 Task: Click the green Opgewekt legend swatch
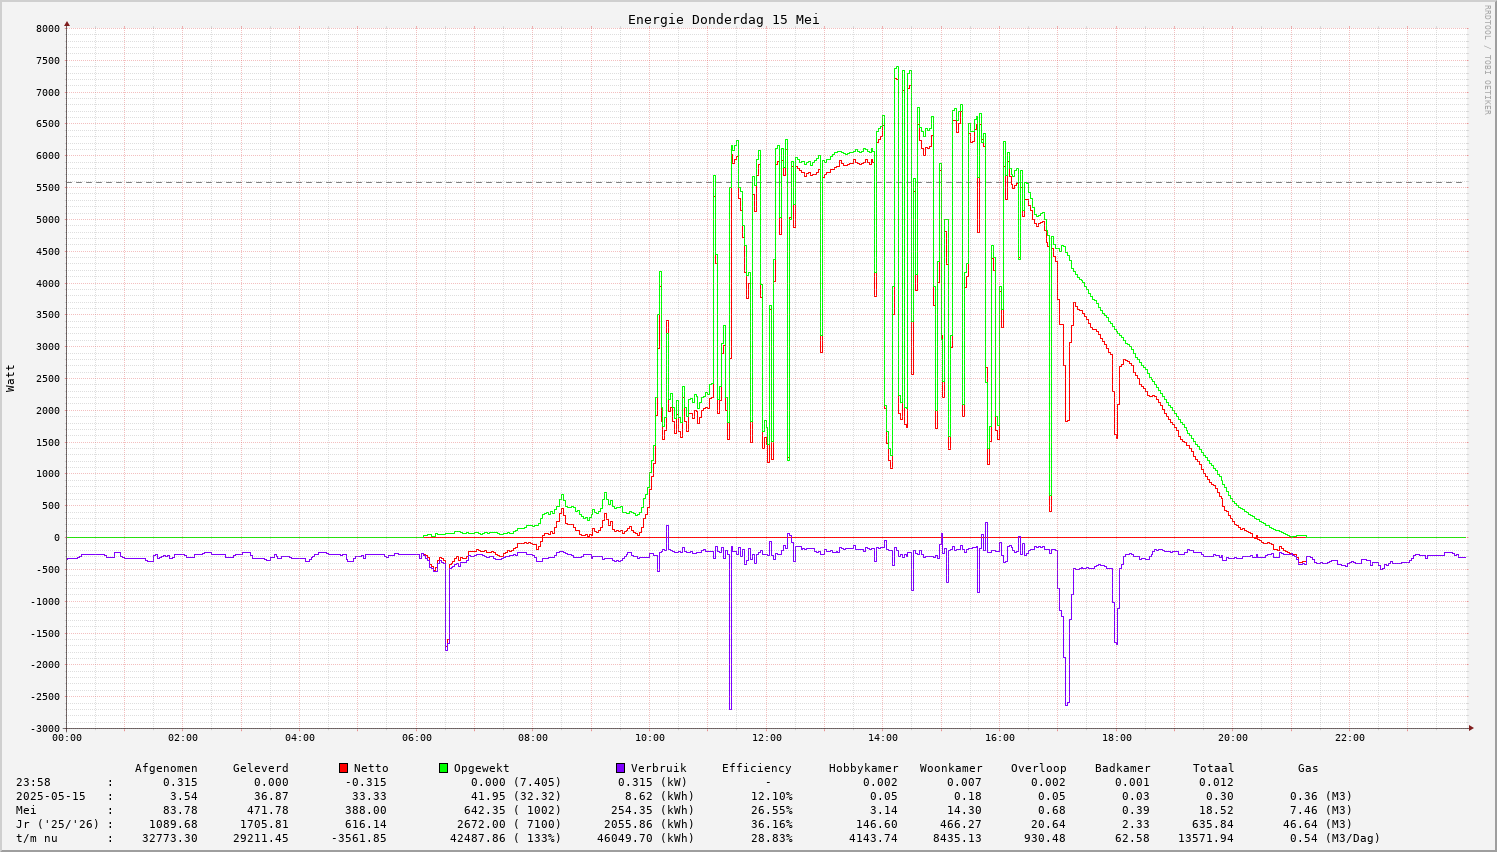click(443, 768)
